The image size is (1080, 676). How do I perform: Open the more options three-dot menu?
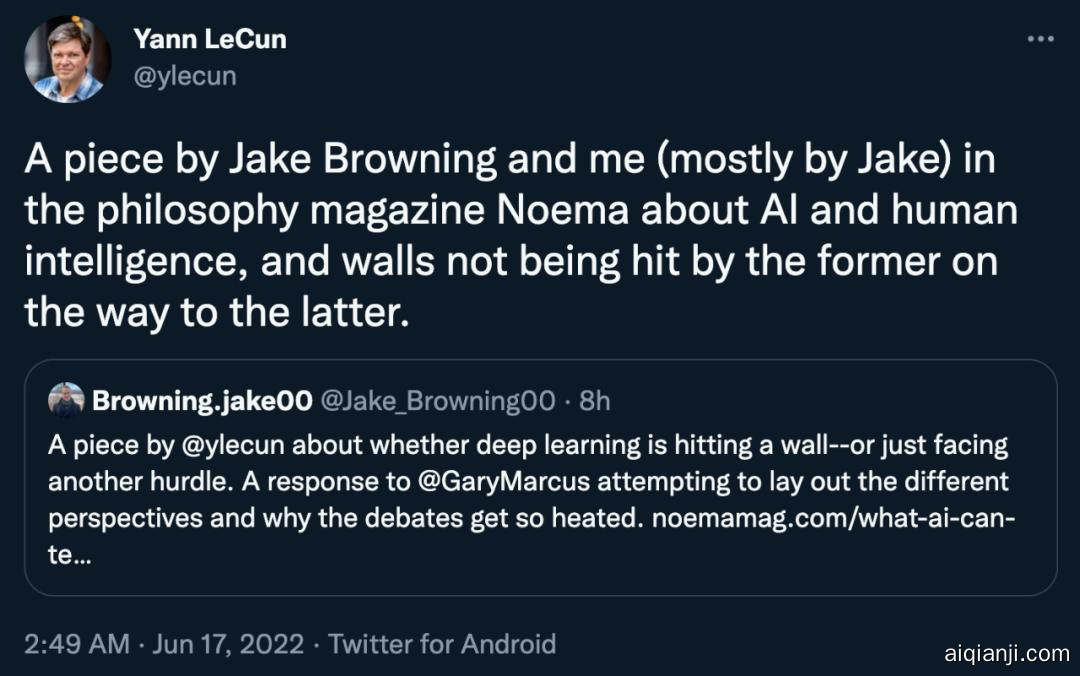(1041, 39)
